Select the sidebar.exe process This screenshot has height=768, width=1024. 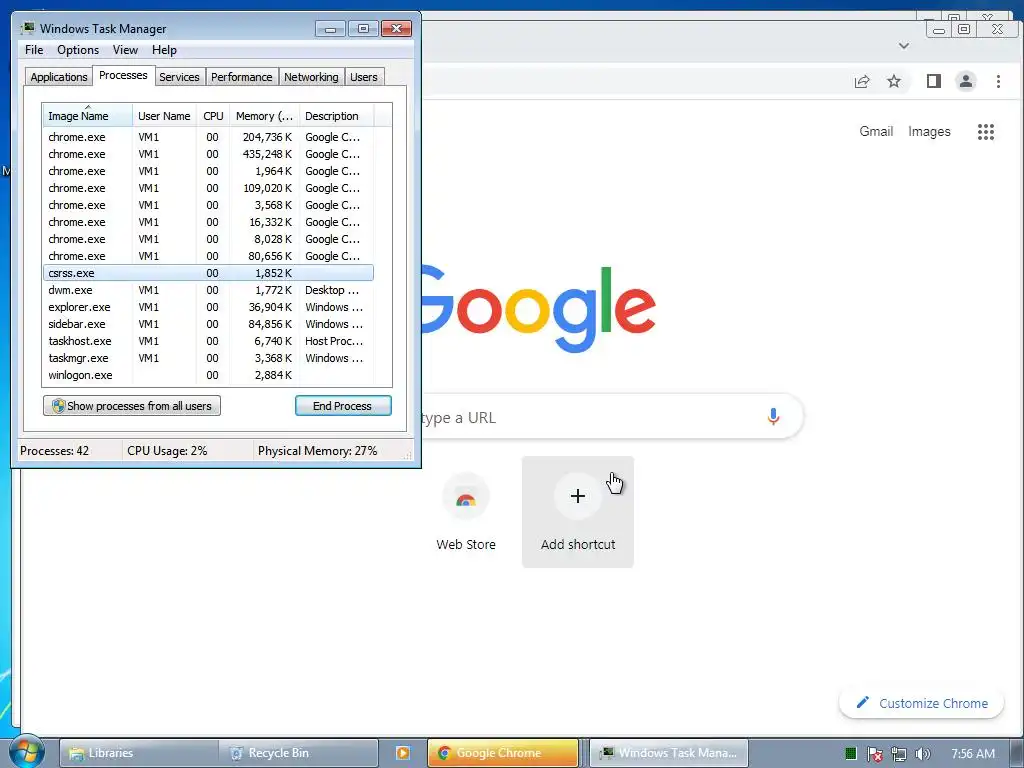click(208, 324)
